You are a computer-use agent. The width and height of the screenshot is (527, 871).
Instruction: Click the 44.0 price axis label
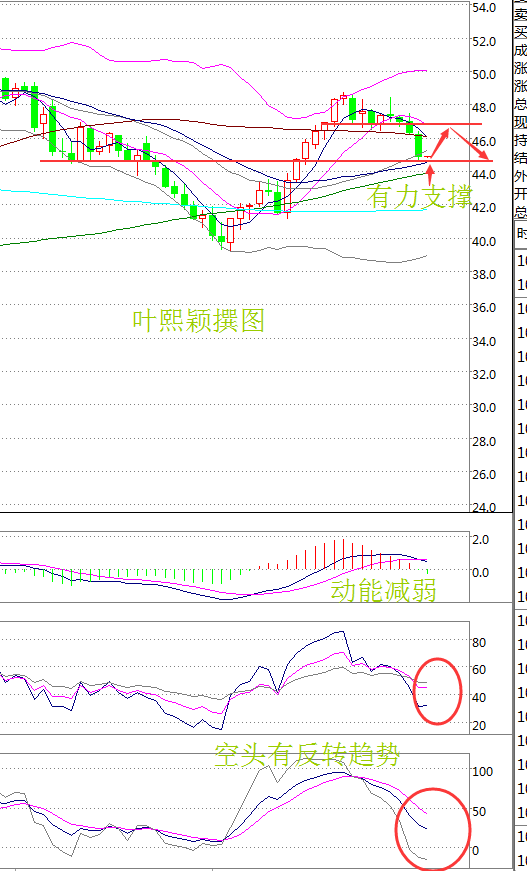point(484,174)
